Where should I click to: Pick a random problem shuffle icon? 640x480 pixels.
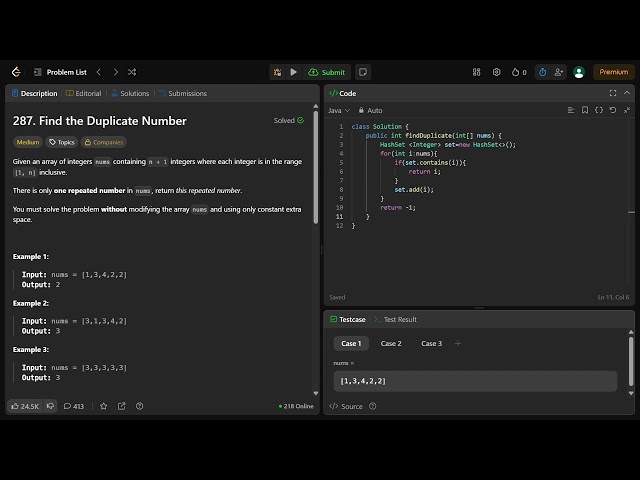[132, 72]
